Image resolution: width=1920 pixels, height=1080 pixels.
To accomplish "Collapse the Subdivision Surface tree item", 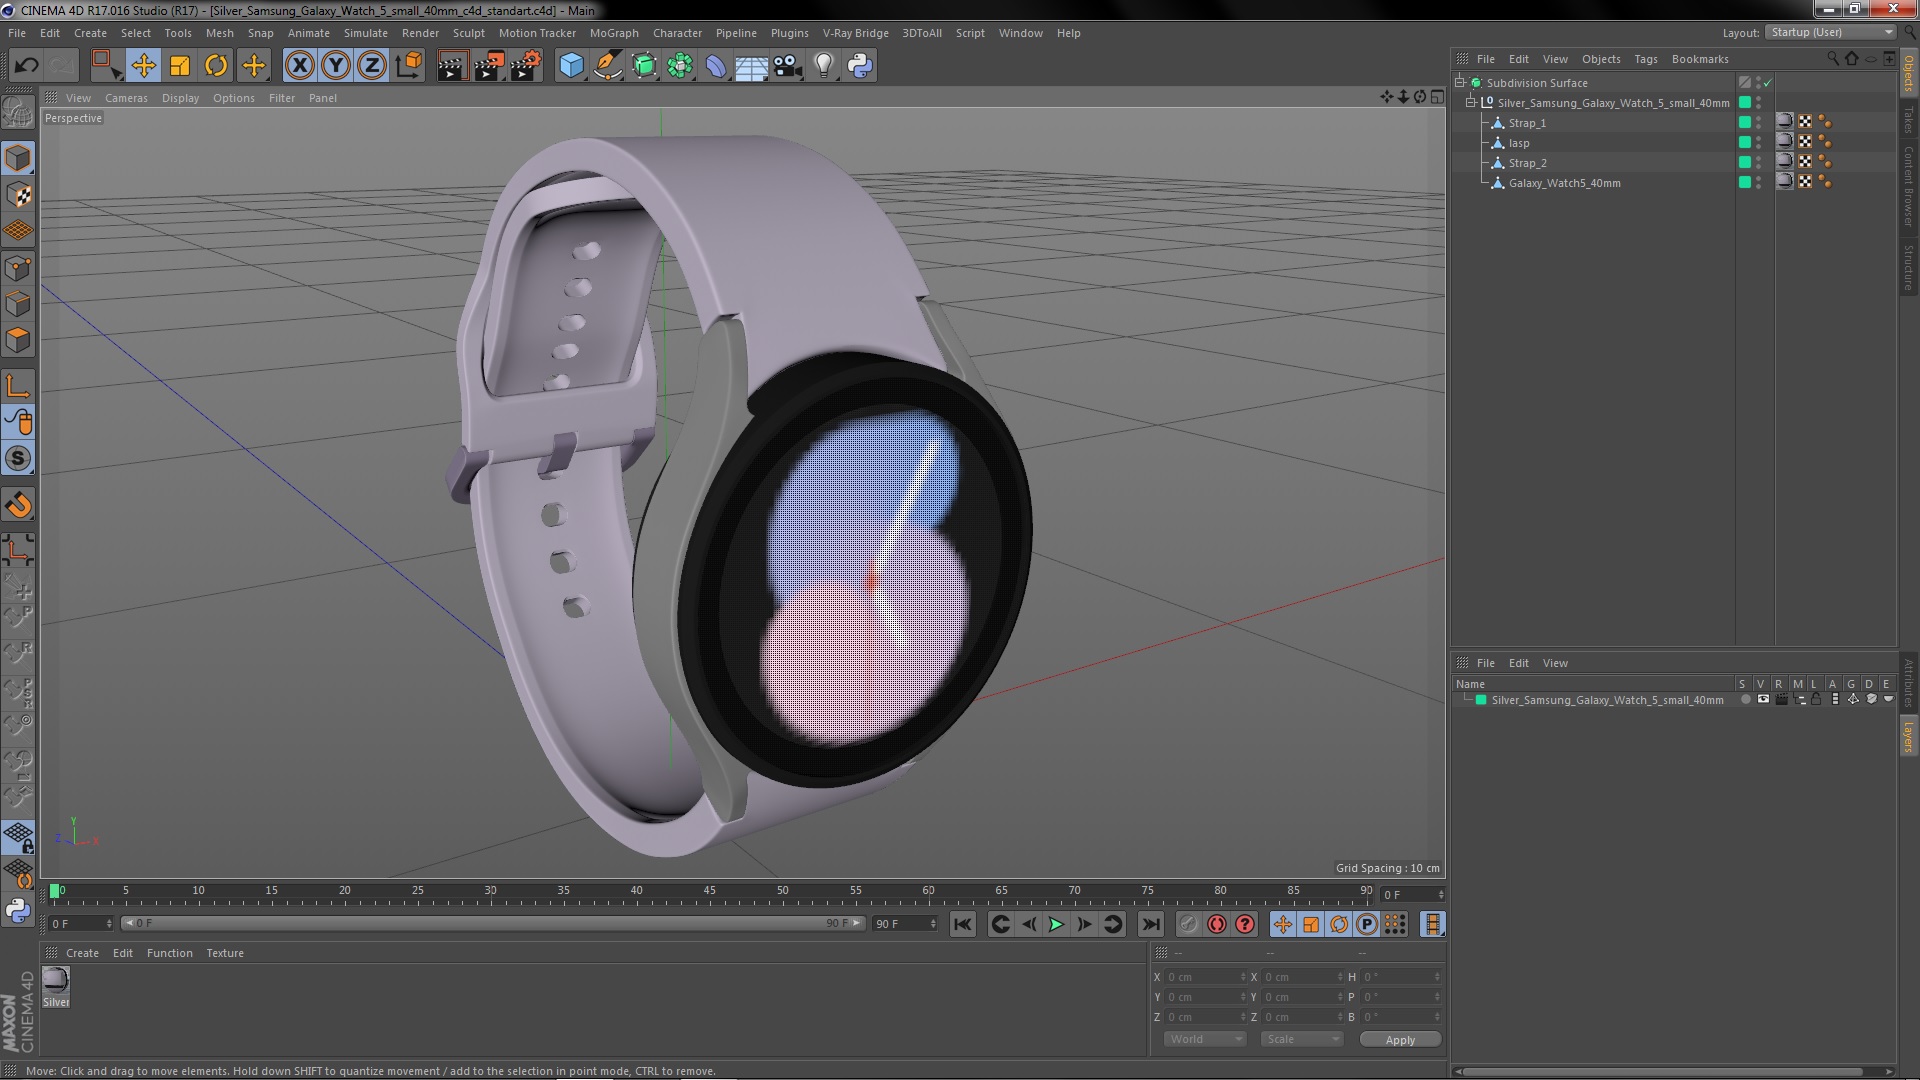I will [x=1460, y=83].
